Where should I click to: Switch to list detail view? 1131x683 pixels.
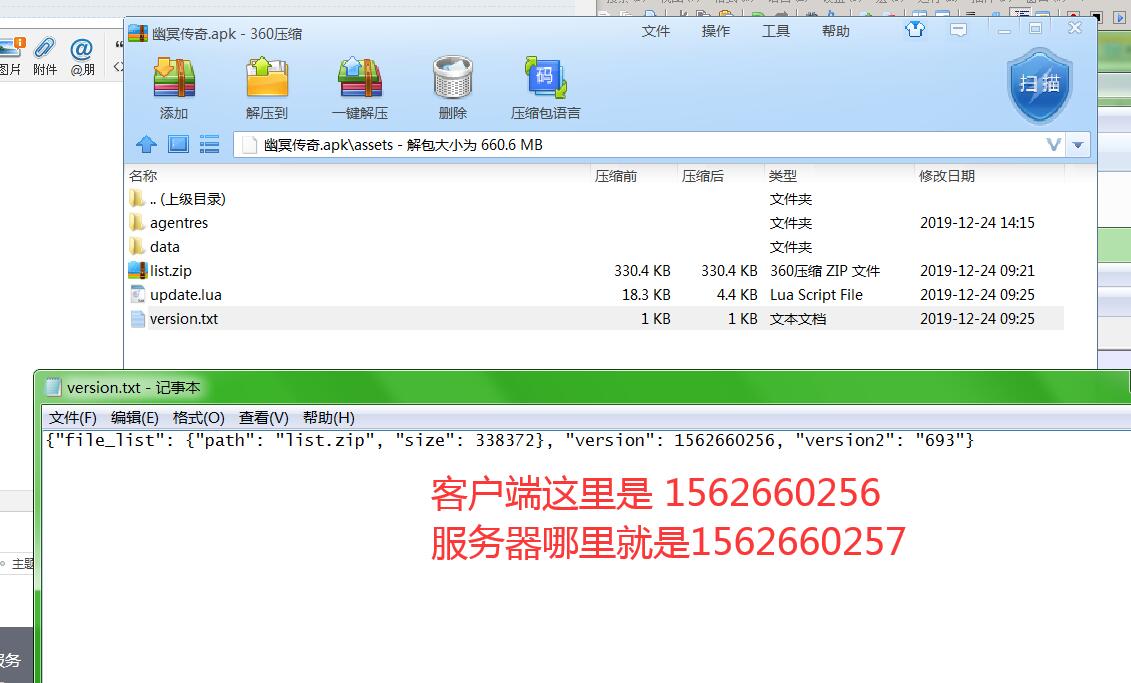209,144
